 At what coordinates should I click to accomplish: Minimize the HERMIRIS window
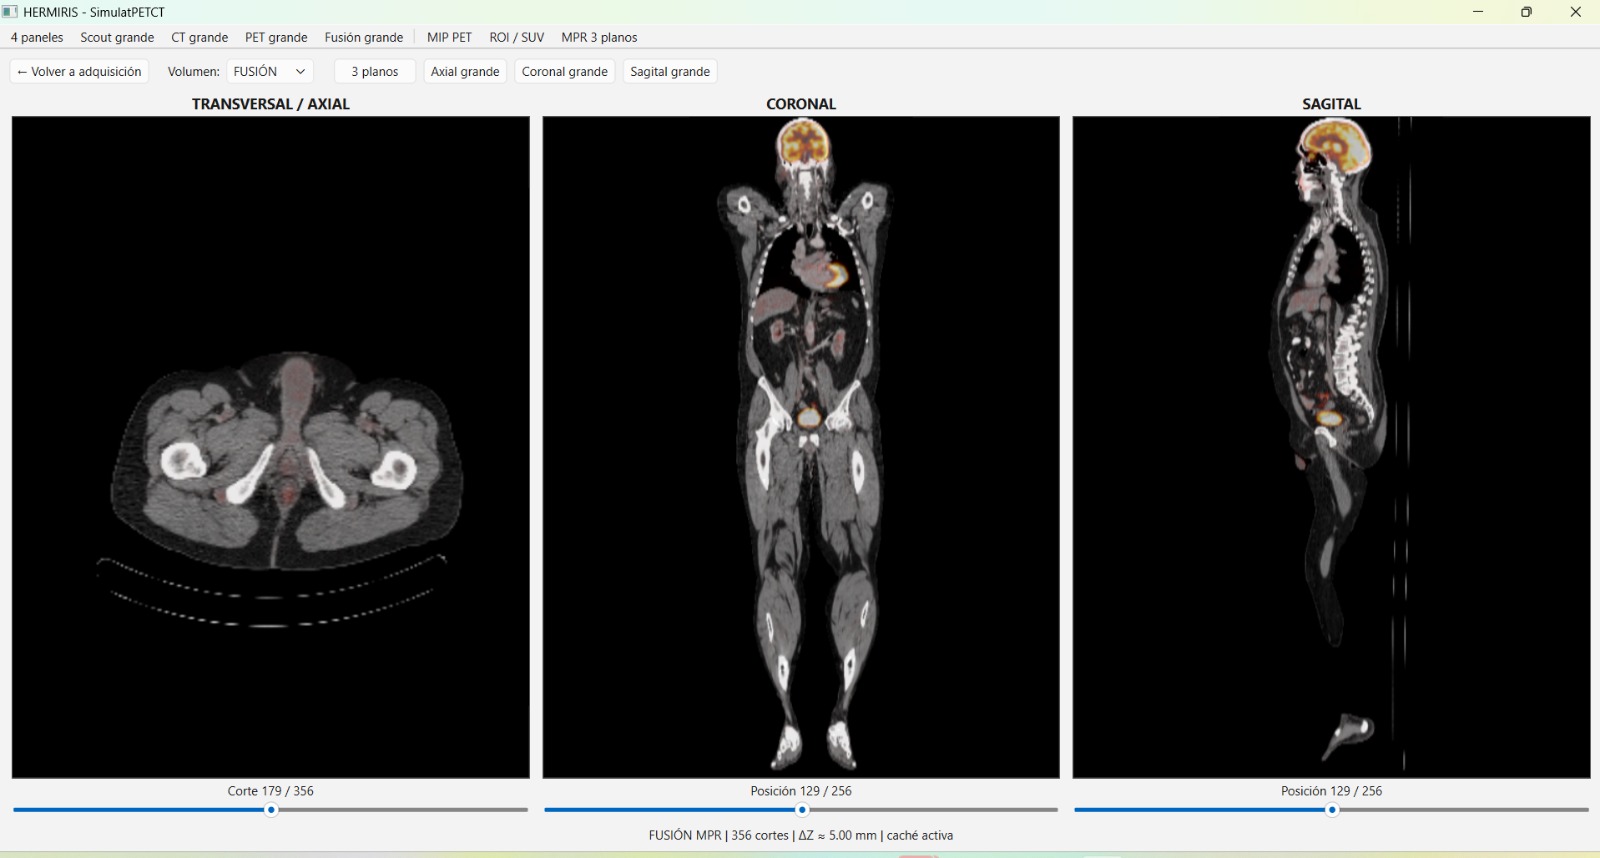tap(1478, 12)
